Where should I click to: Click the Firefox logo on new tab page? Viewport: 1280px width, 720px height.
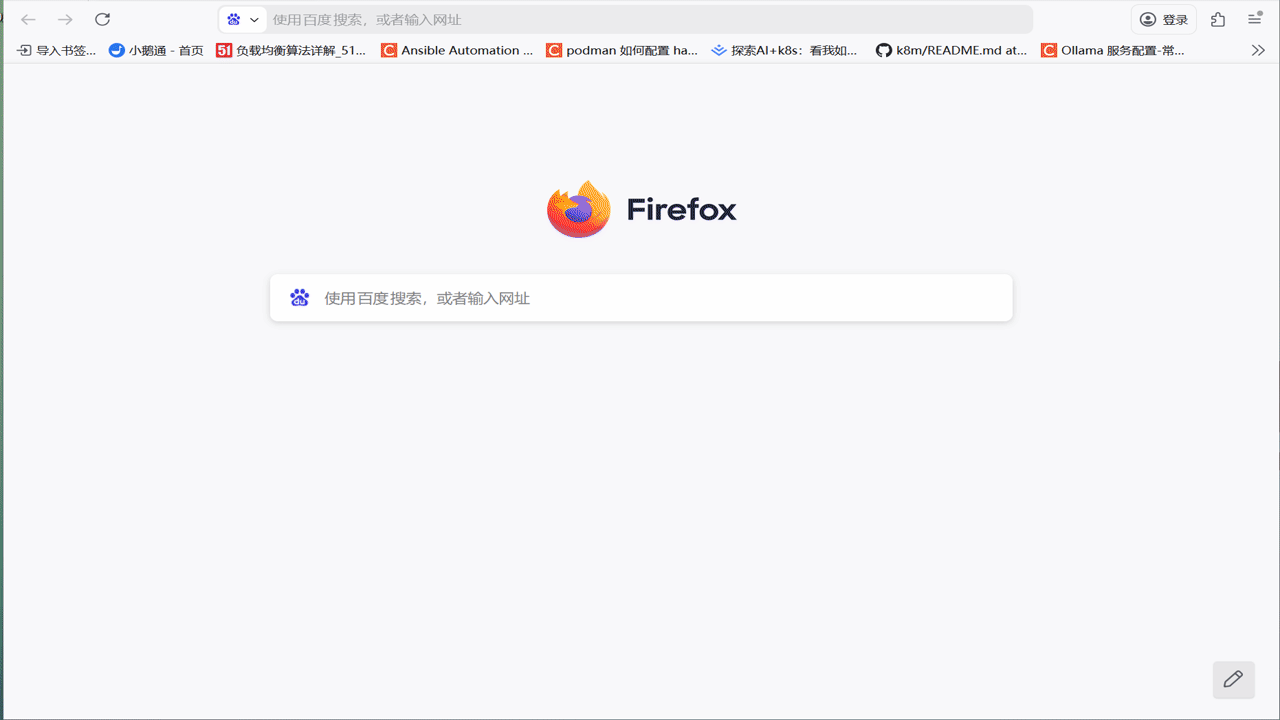[x=578, y=209]
